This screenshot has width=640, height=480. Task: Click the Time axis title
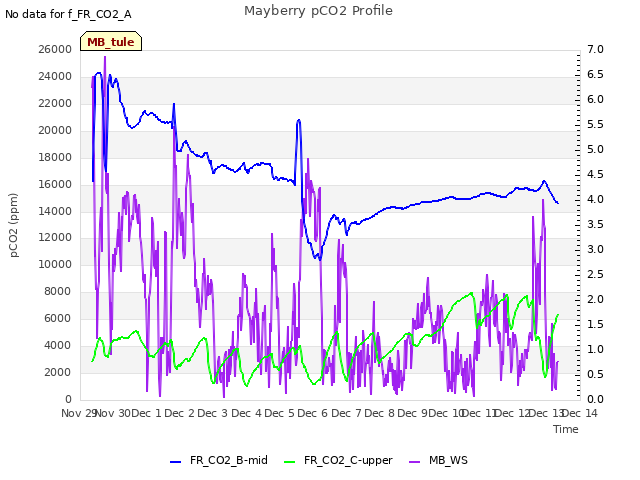click(x=566, y=429)
